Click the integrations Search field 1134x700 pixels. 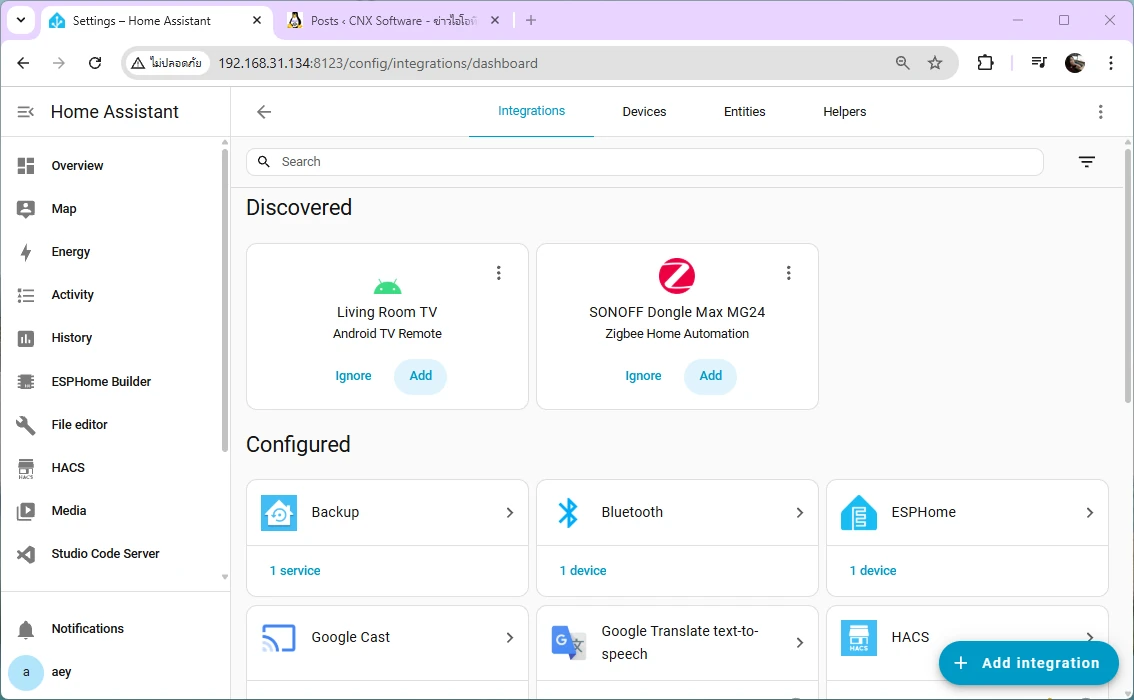650,162
